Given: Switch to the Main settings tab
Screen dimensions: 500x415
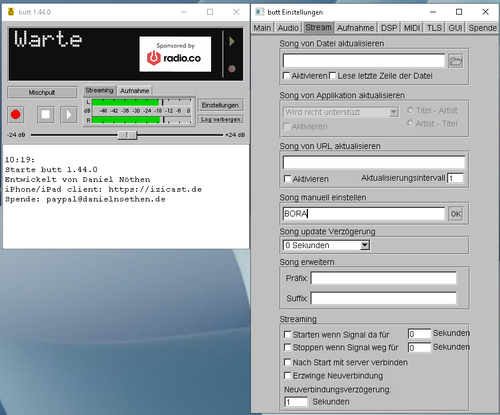Looking at the screenshot, I should [262, 28].
